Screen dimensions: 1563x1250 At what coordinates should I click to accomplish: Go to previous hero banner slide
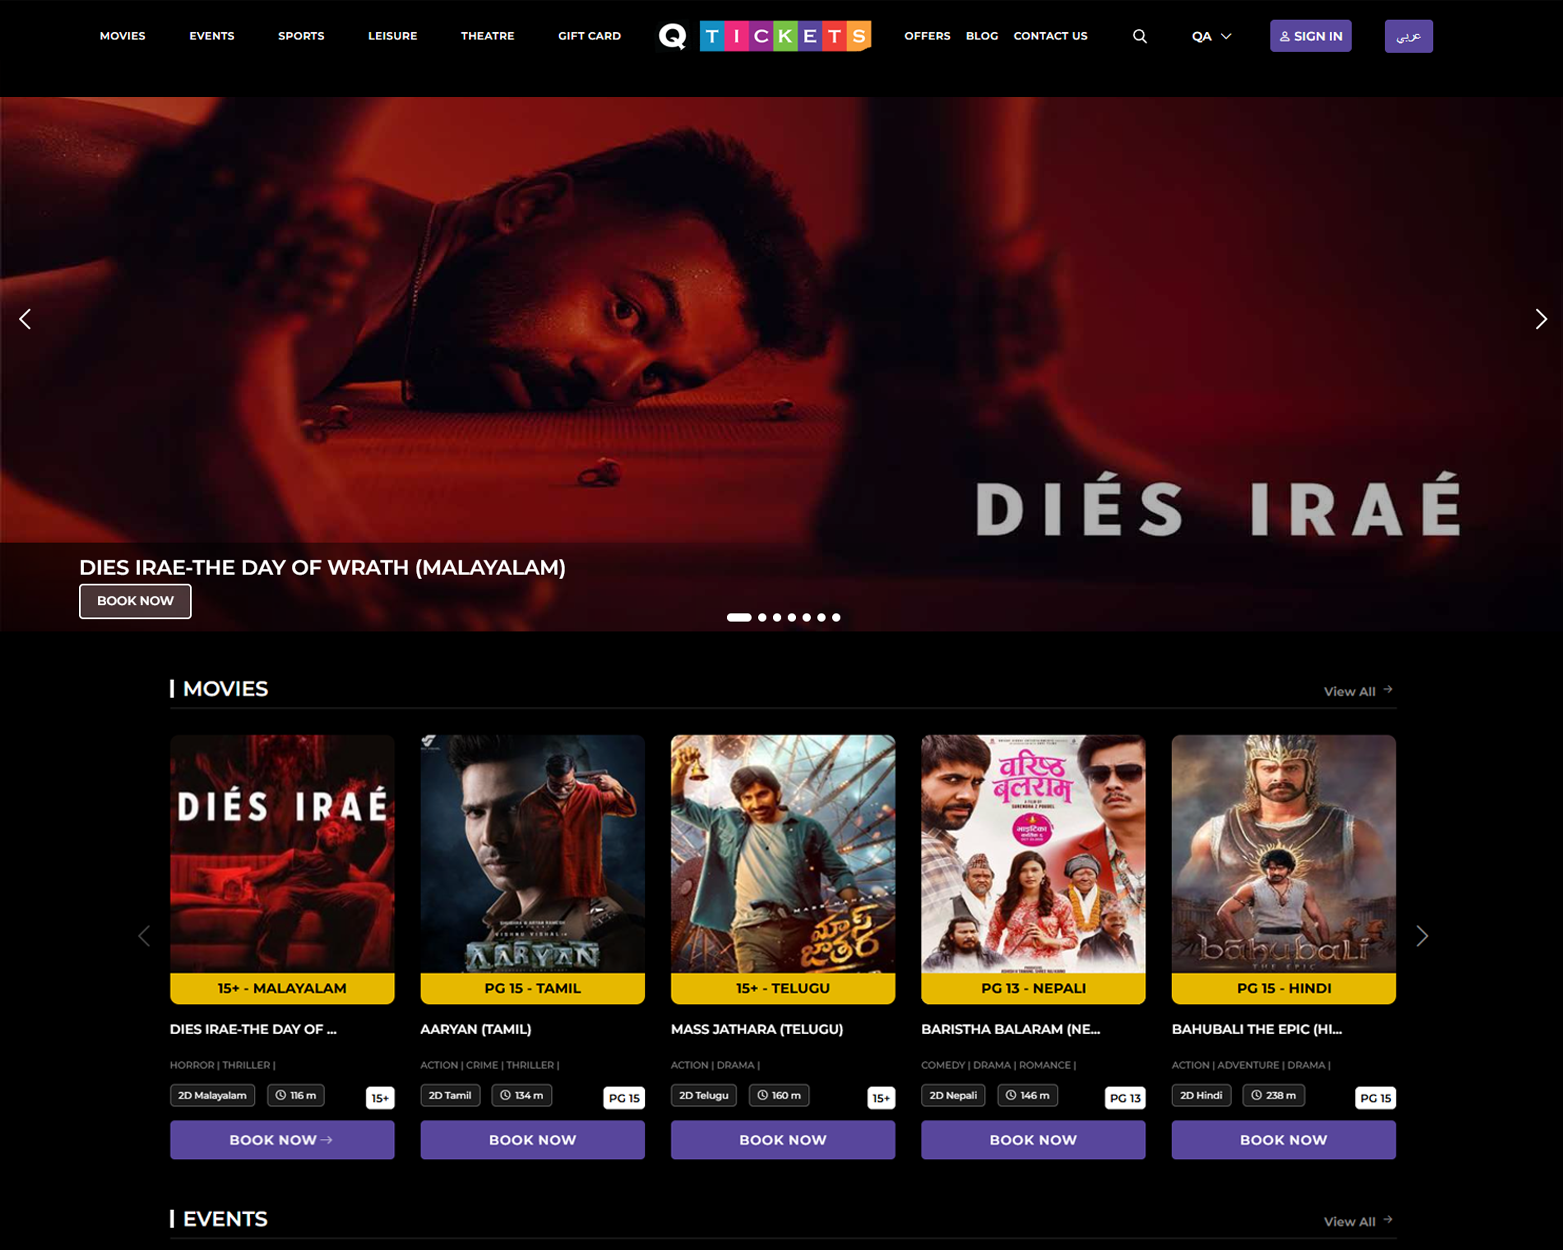(25, 319)
